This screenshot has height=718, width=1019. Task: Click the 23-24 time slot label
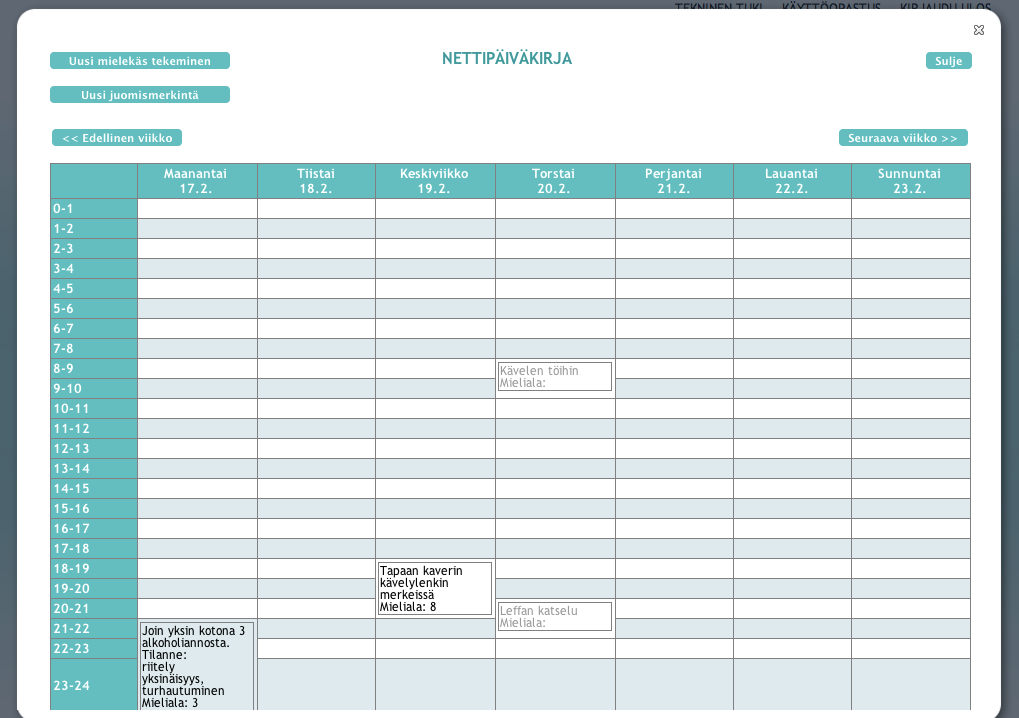coord(94,685)
